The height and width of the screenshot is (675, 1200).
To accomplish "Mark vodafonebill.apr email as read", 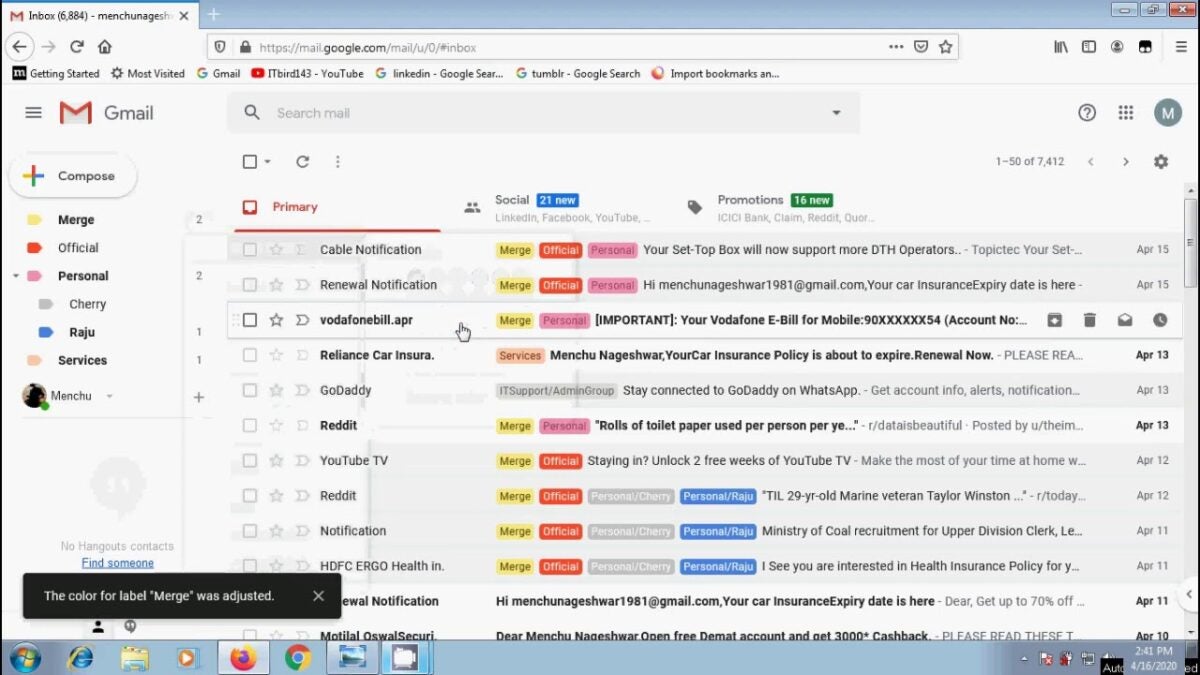I will pos(1125,320).
